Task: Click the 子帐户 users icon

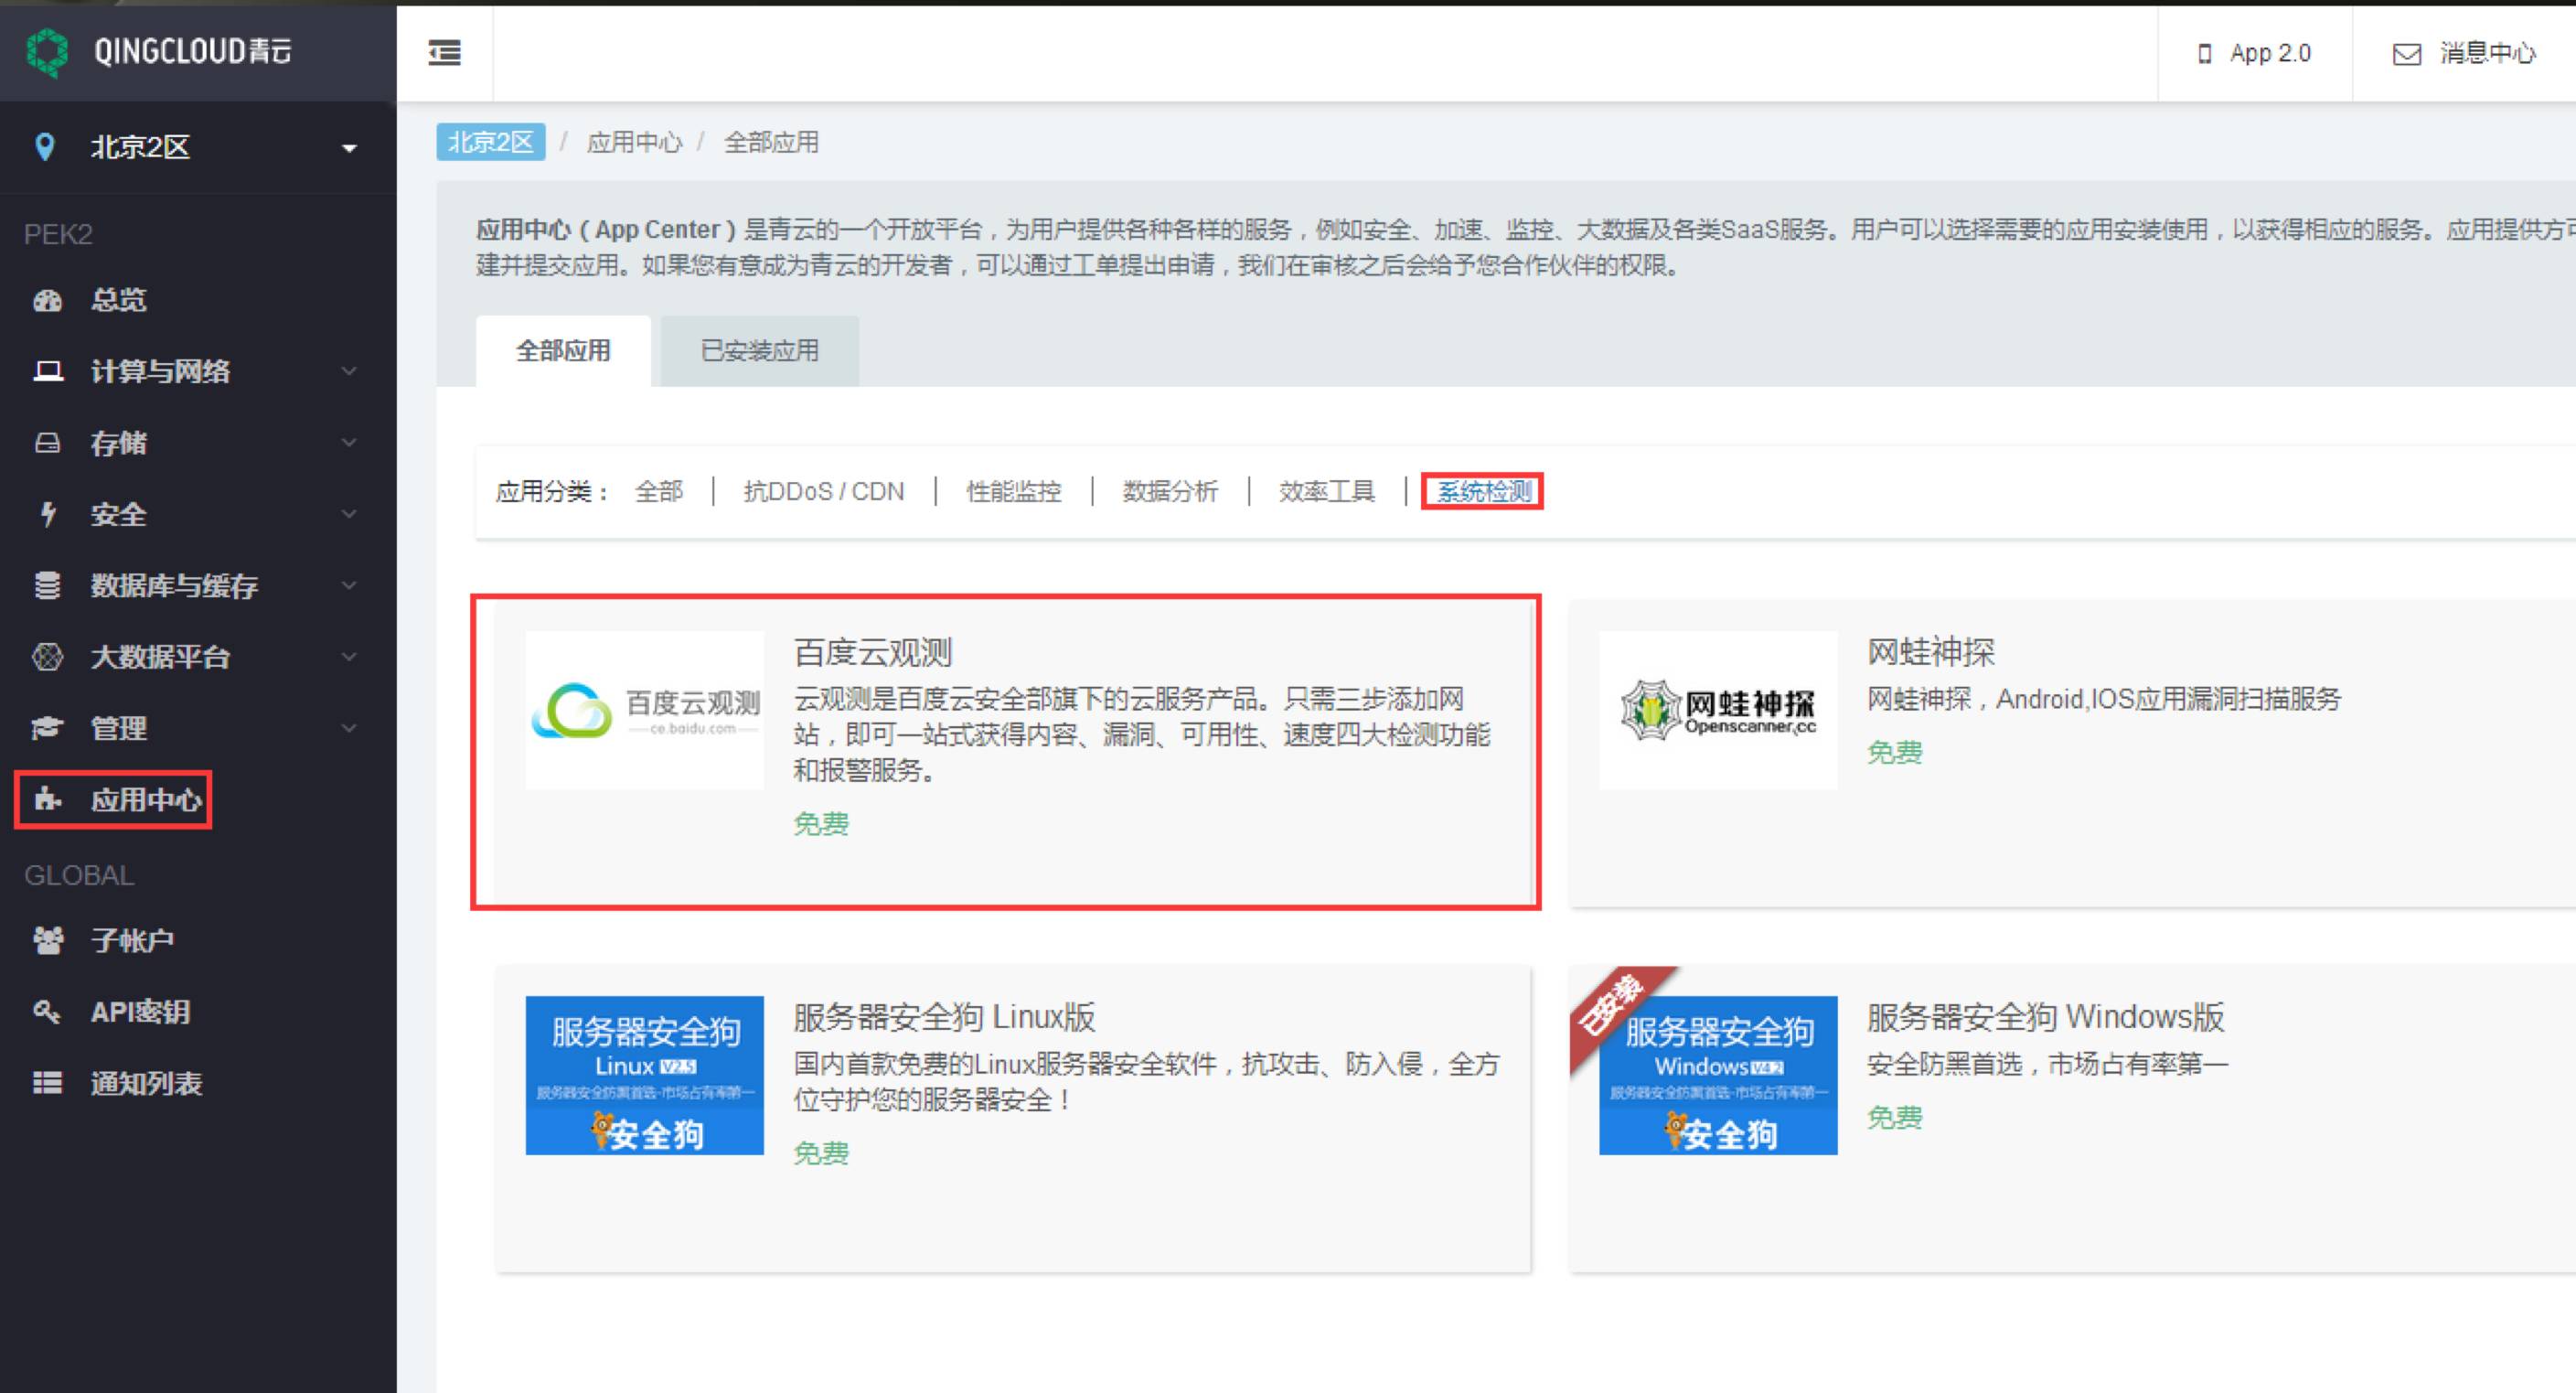Action: (x=48, y=940)
